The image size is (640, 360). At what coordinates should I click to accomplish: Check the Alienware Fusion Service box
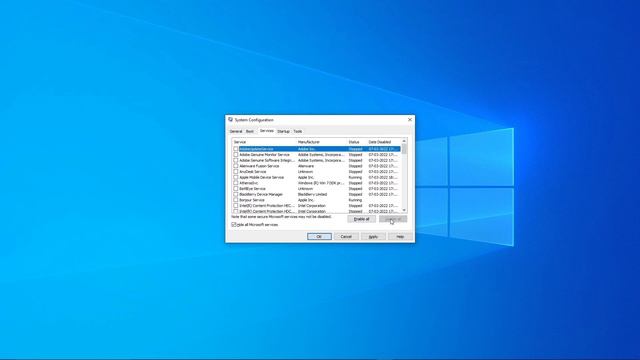point(236,166)
